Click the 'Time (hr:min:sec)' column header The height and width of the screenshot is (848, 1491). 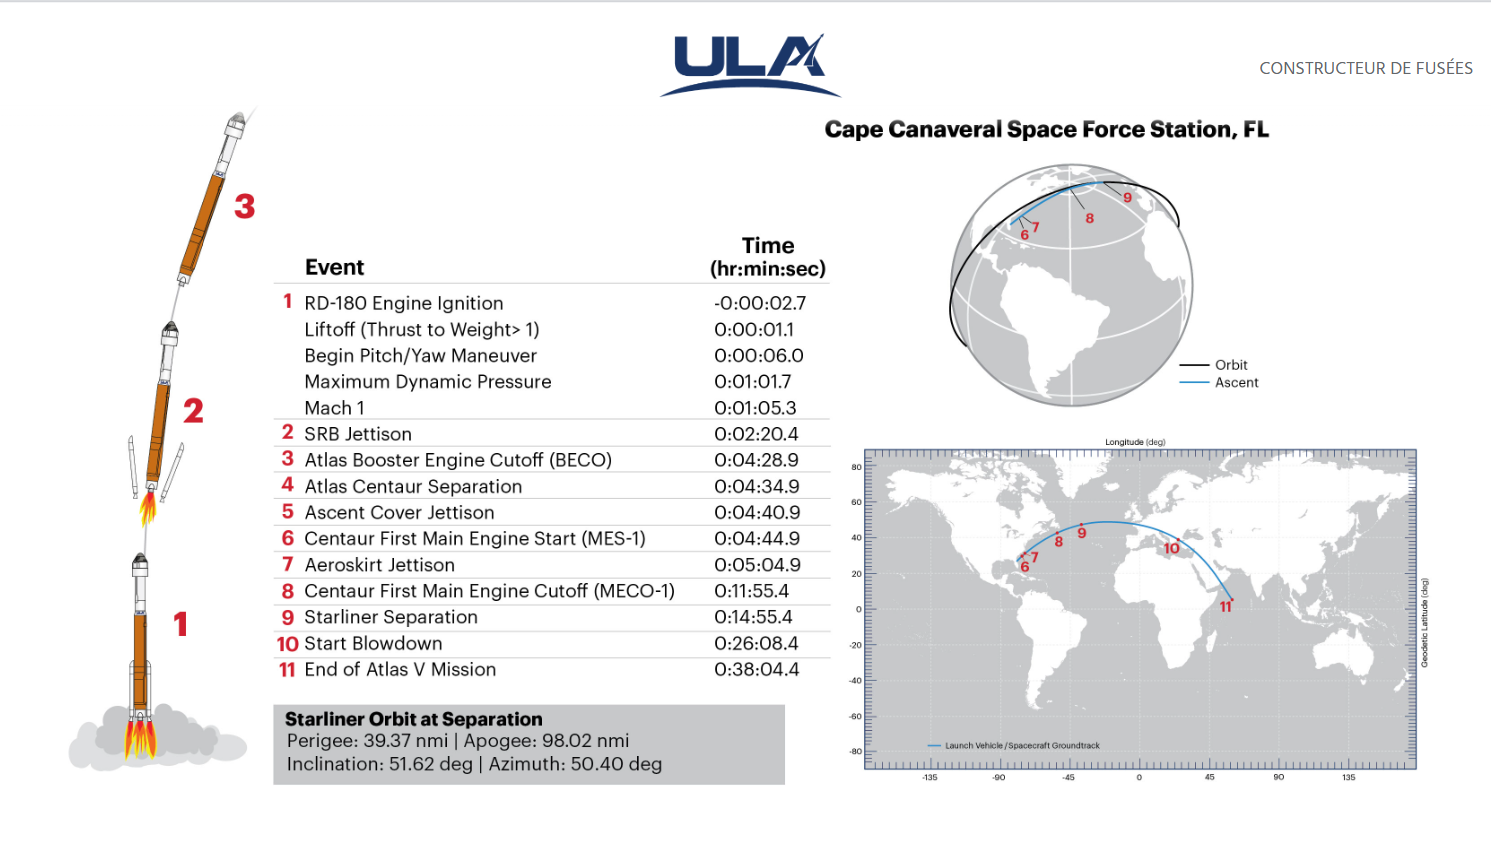768,257
